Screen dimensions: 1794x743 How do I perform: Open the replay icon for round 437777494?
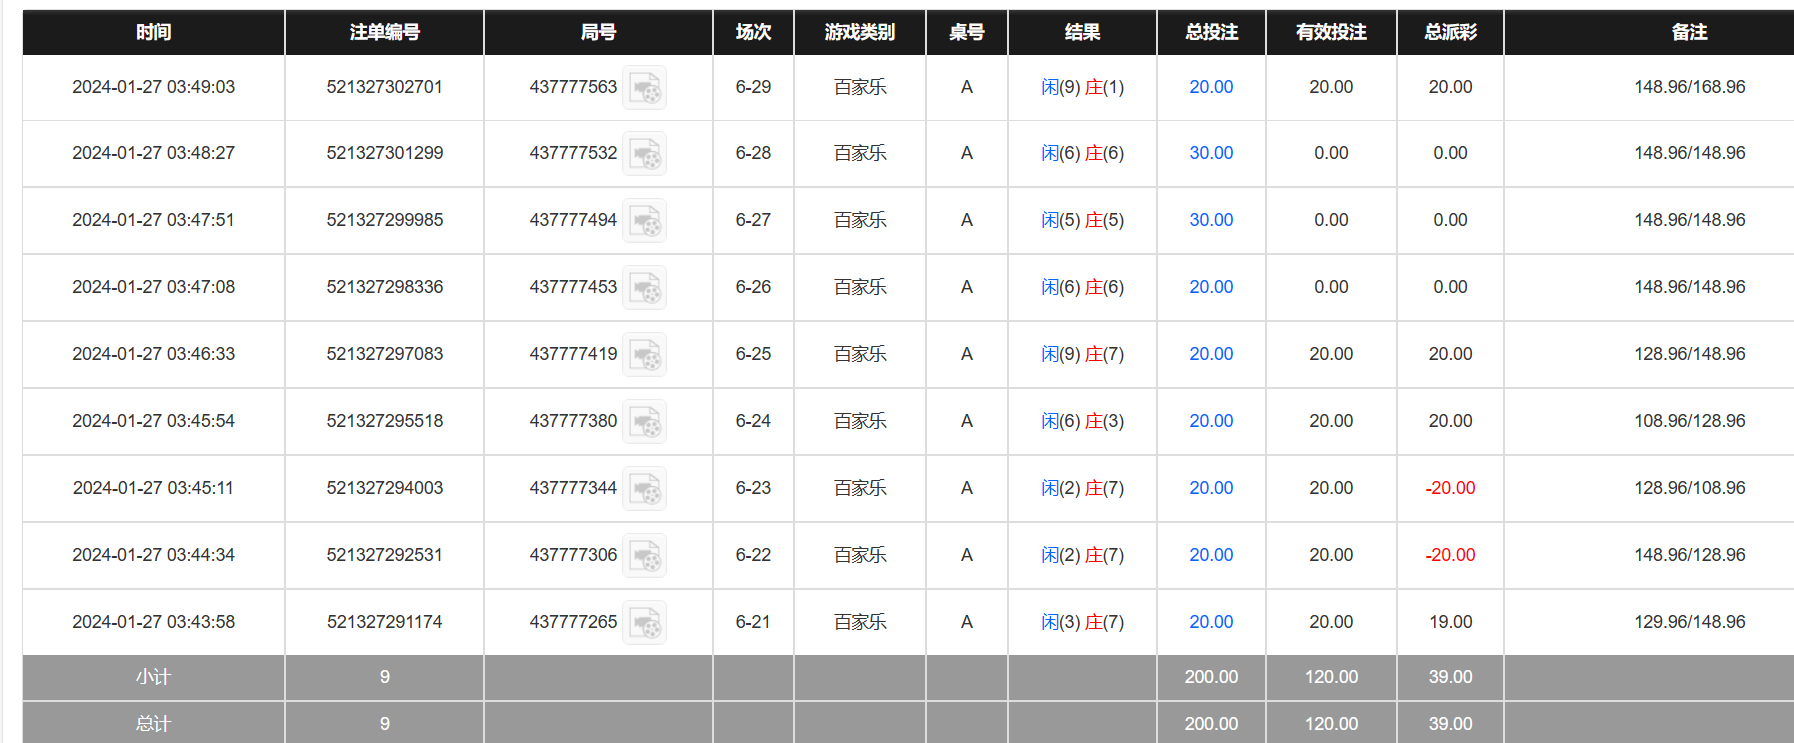coord(644,221)
